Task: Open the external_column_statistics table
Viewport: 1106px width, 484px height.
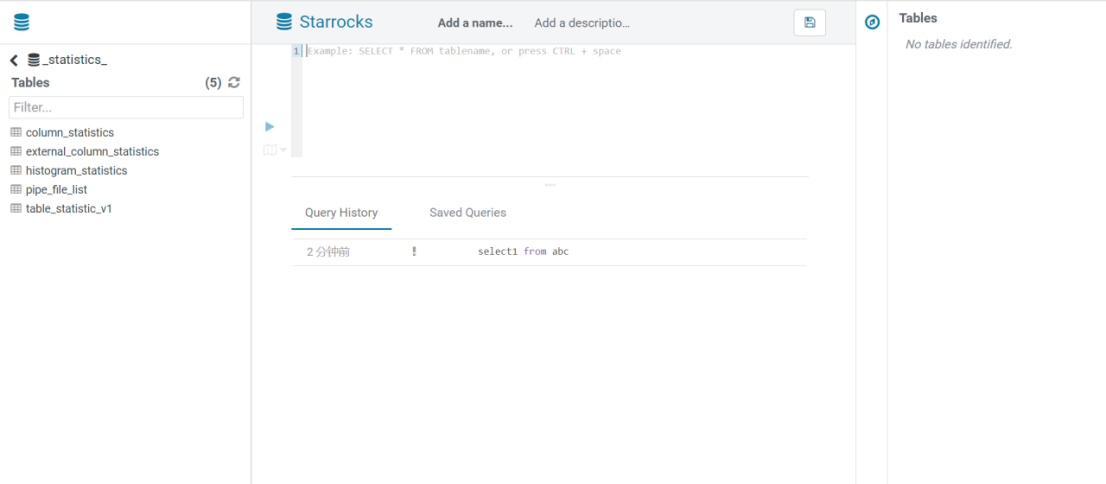Action: [92, 152]
